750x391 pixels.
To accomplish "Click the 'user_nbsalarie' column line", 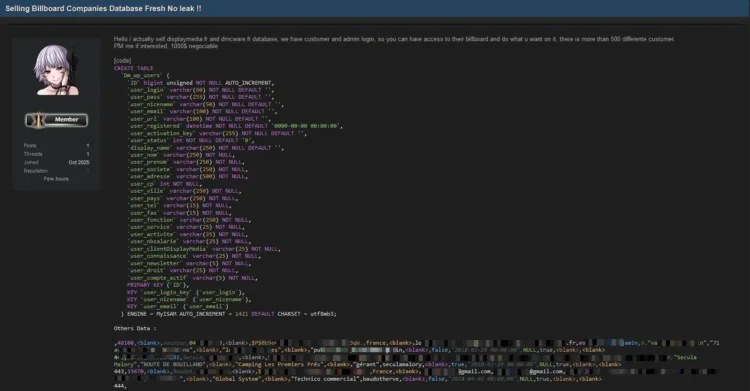I will [x=189, y=242].
